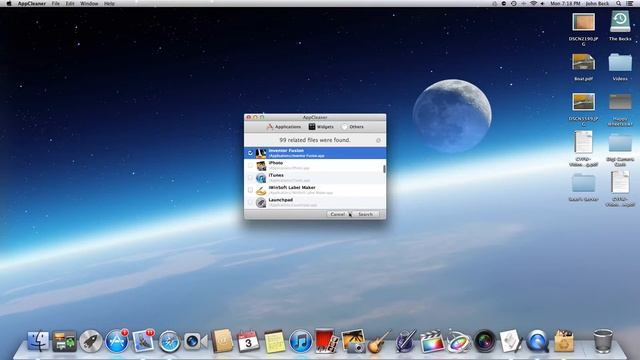Select the Launchpad app icon in list
Viewport: 640px width, 360px height.
tap(261, 202)
